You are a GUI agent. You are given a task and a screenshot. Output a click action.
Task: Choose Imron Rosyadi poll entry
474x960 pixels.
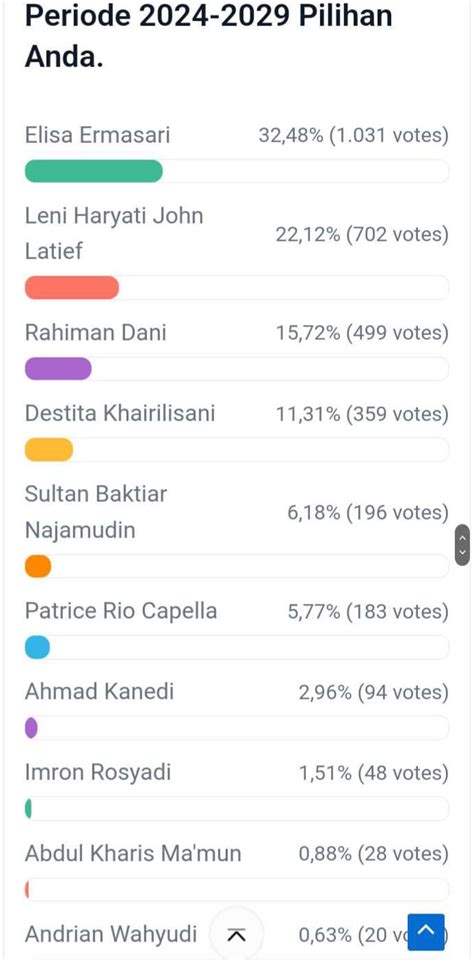pos(98,773)
